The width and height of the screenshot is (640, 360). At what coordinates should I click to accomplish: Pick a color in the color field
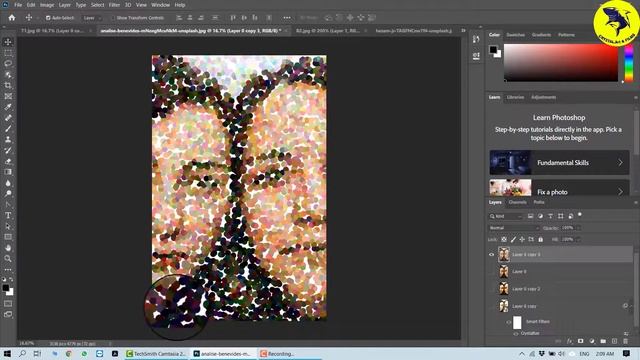pos(561,63)
